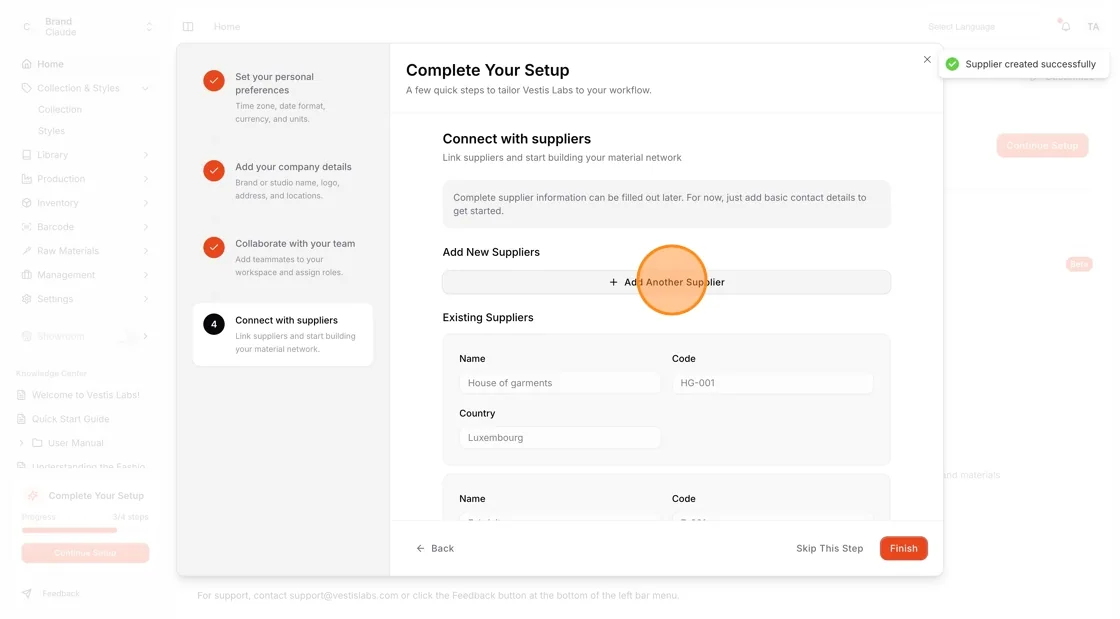The height and width of the screenshot is (619, 1120).
Task: Open the TA user avatar
Action: (x=1093, y=26)
